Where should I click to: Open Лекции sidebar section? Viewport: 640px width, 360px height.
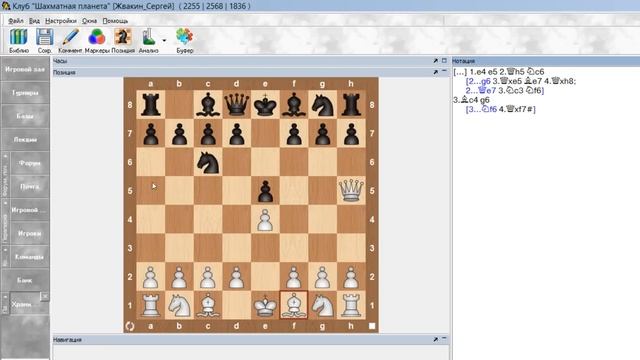pyautogui.click(x=25, y=140)
